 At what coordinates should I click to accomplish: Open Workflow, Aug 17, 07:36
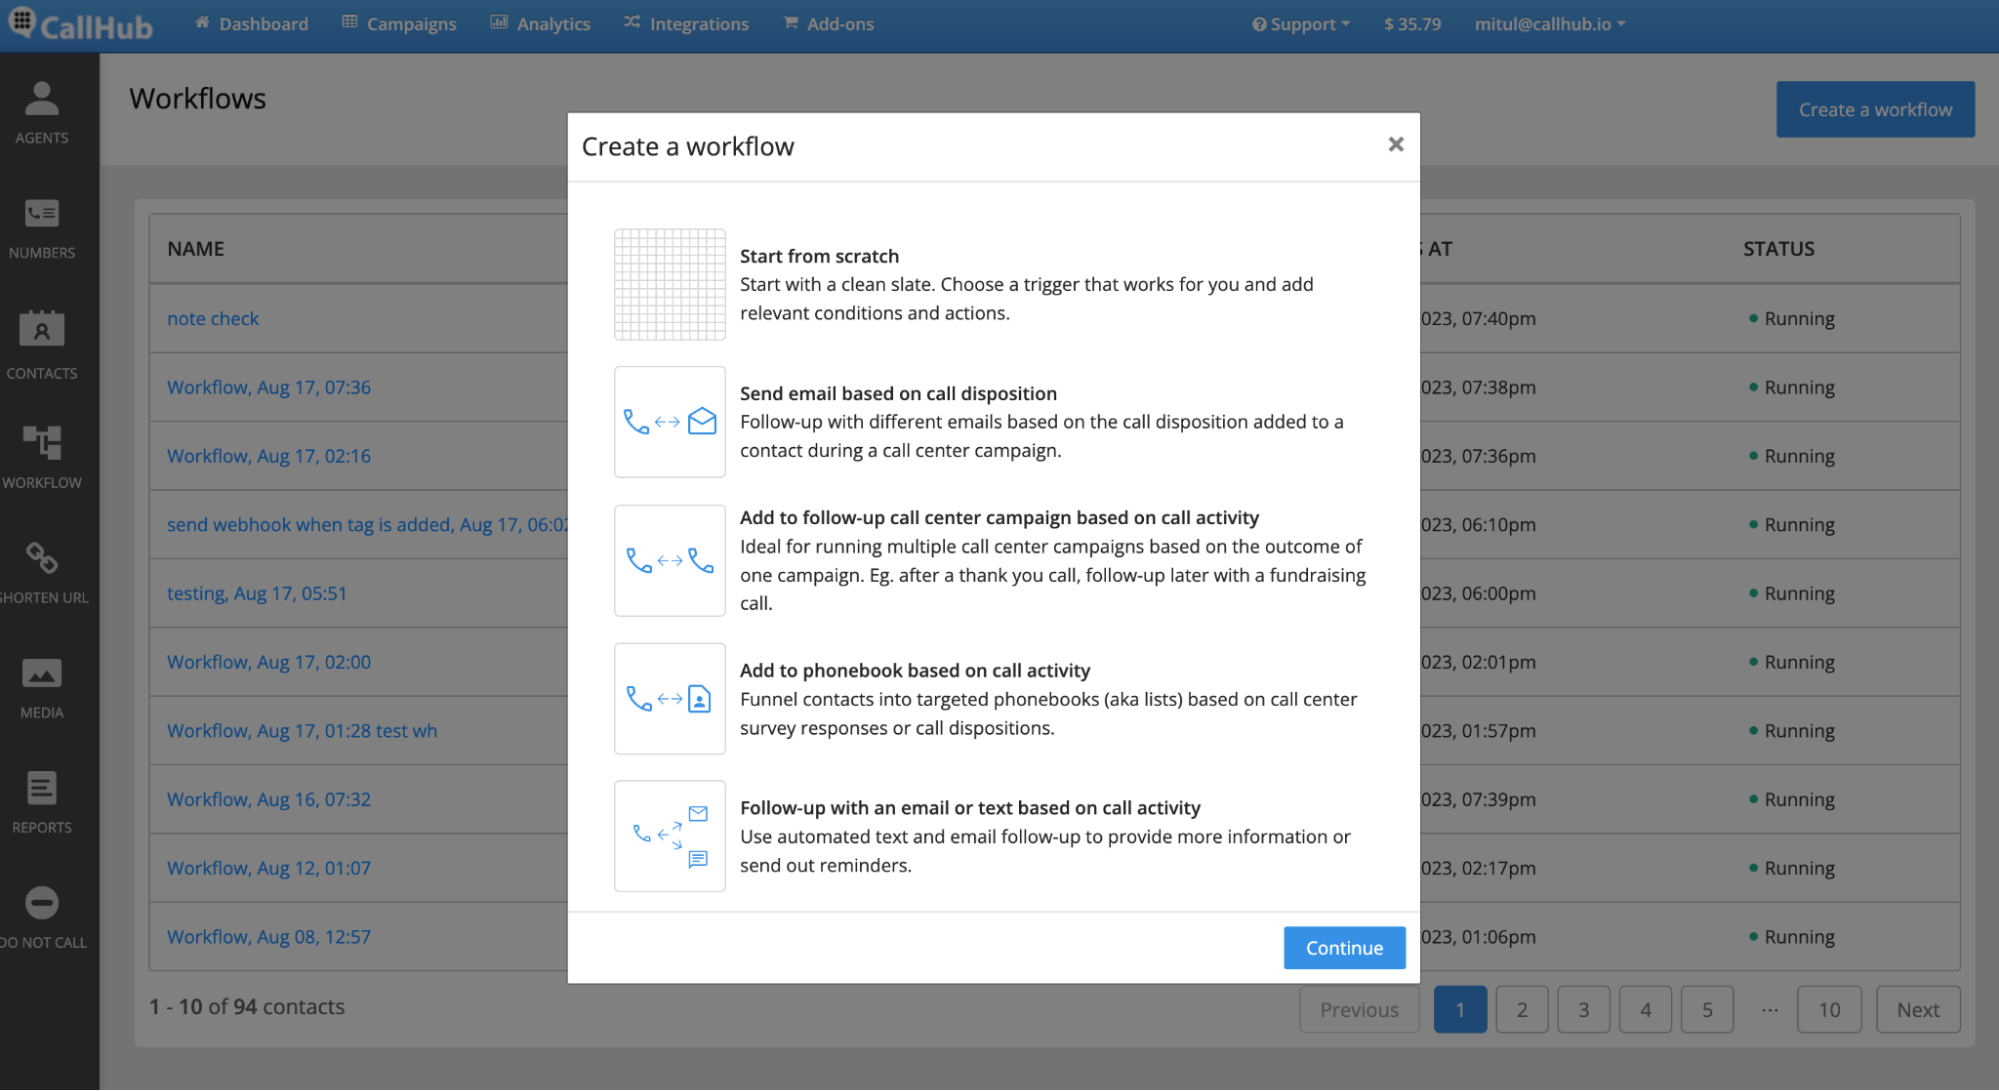[268, 387]
